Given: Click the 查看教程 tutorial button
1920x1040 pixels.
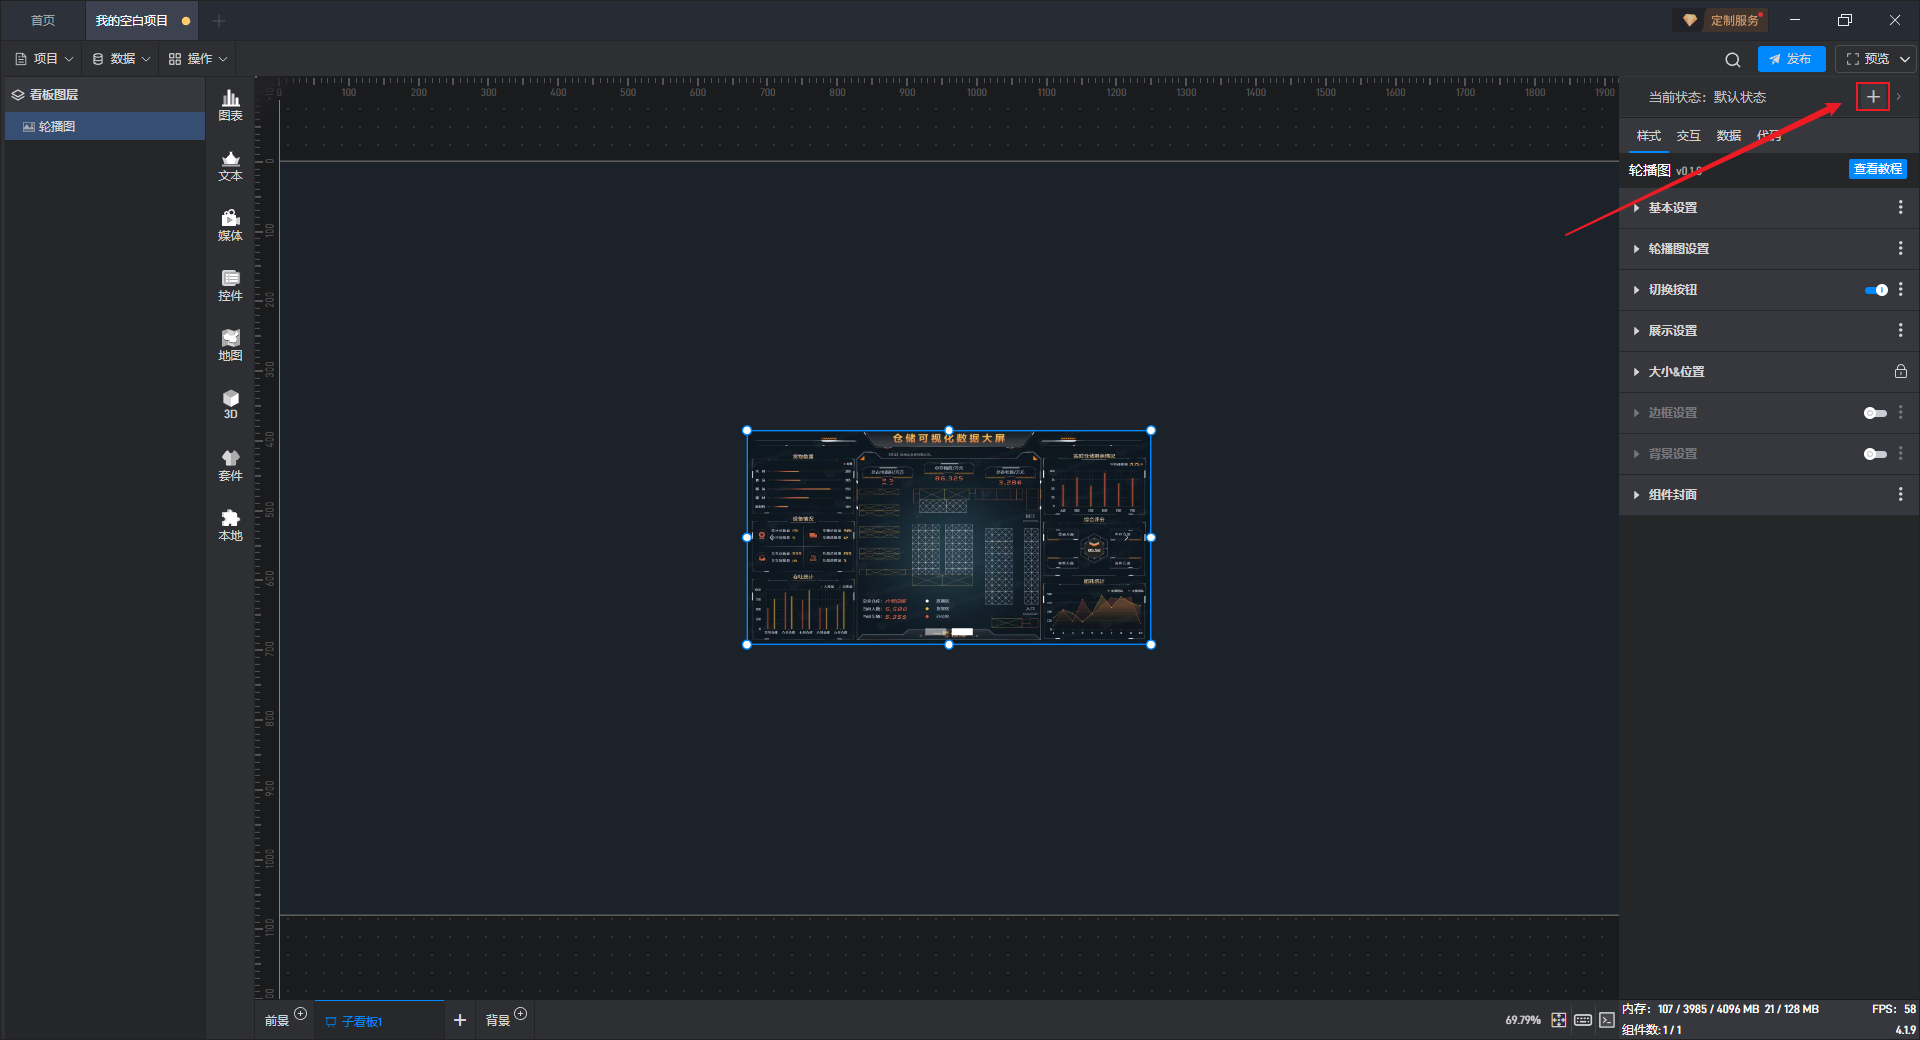Looking at the screenshot, I should coord(1877,169).
